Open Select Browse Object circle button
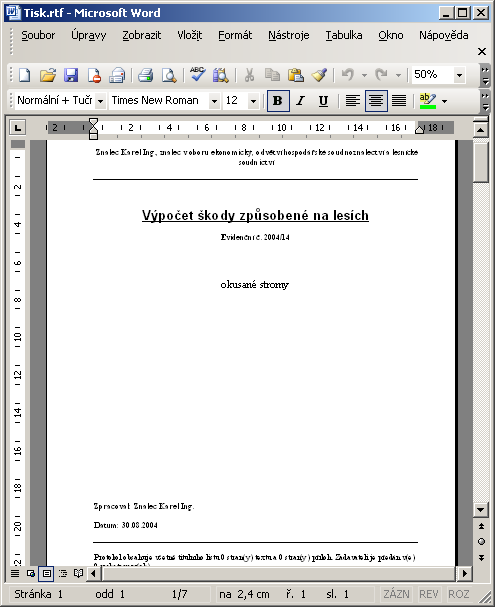This screenshot has width=495, height=607. point(481,542)
